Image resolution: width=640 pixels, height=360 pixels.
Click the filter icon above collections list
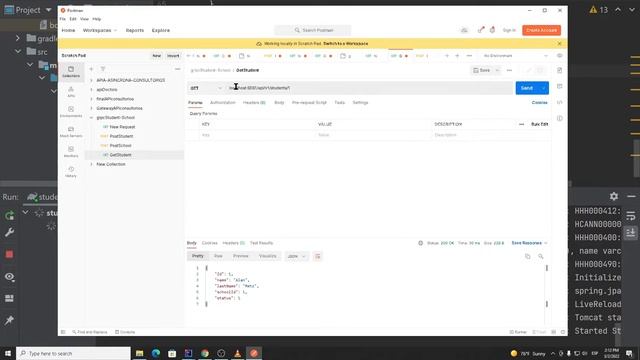tap(103, 69)
